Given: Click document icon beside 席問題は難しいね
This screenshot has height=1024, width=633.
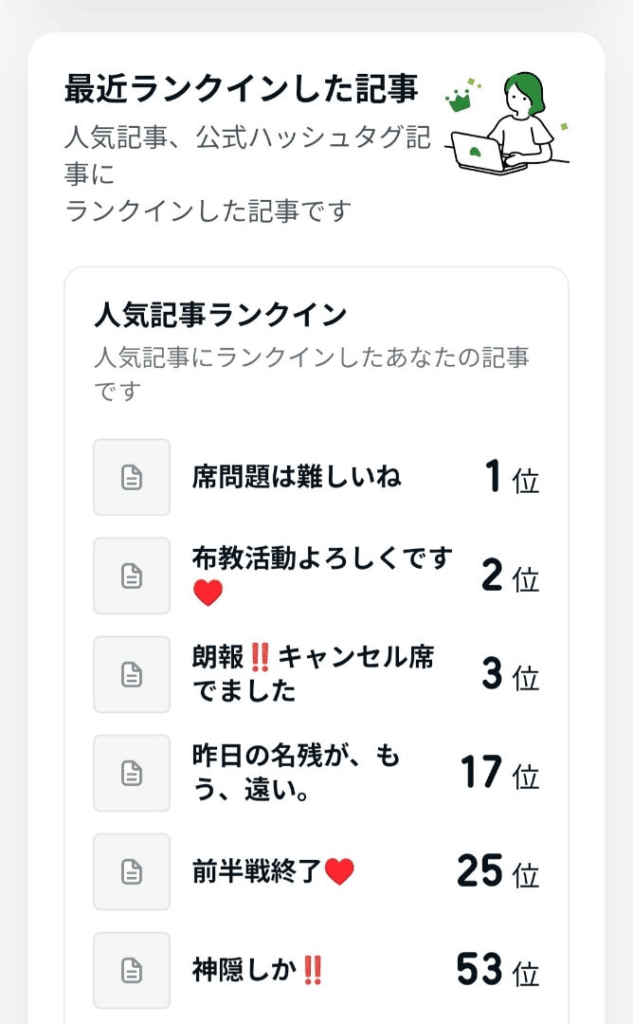Looking at the screenshot, I should click(132, 478).
